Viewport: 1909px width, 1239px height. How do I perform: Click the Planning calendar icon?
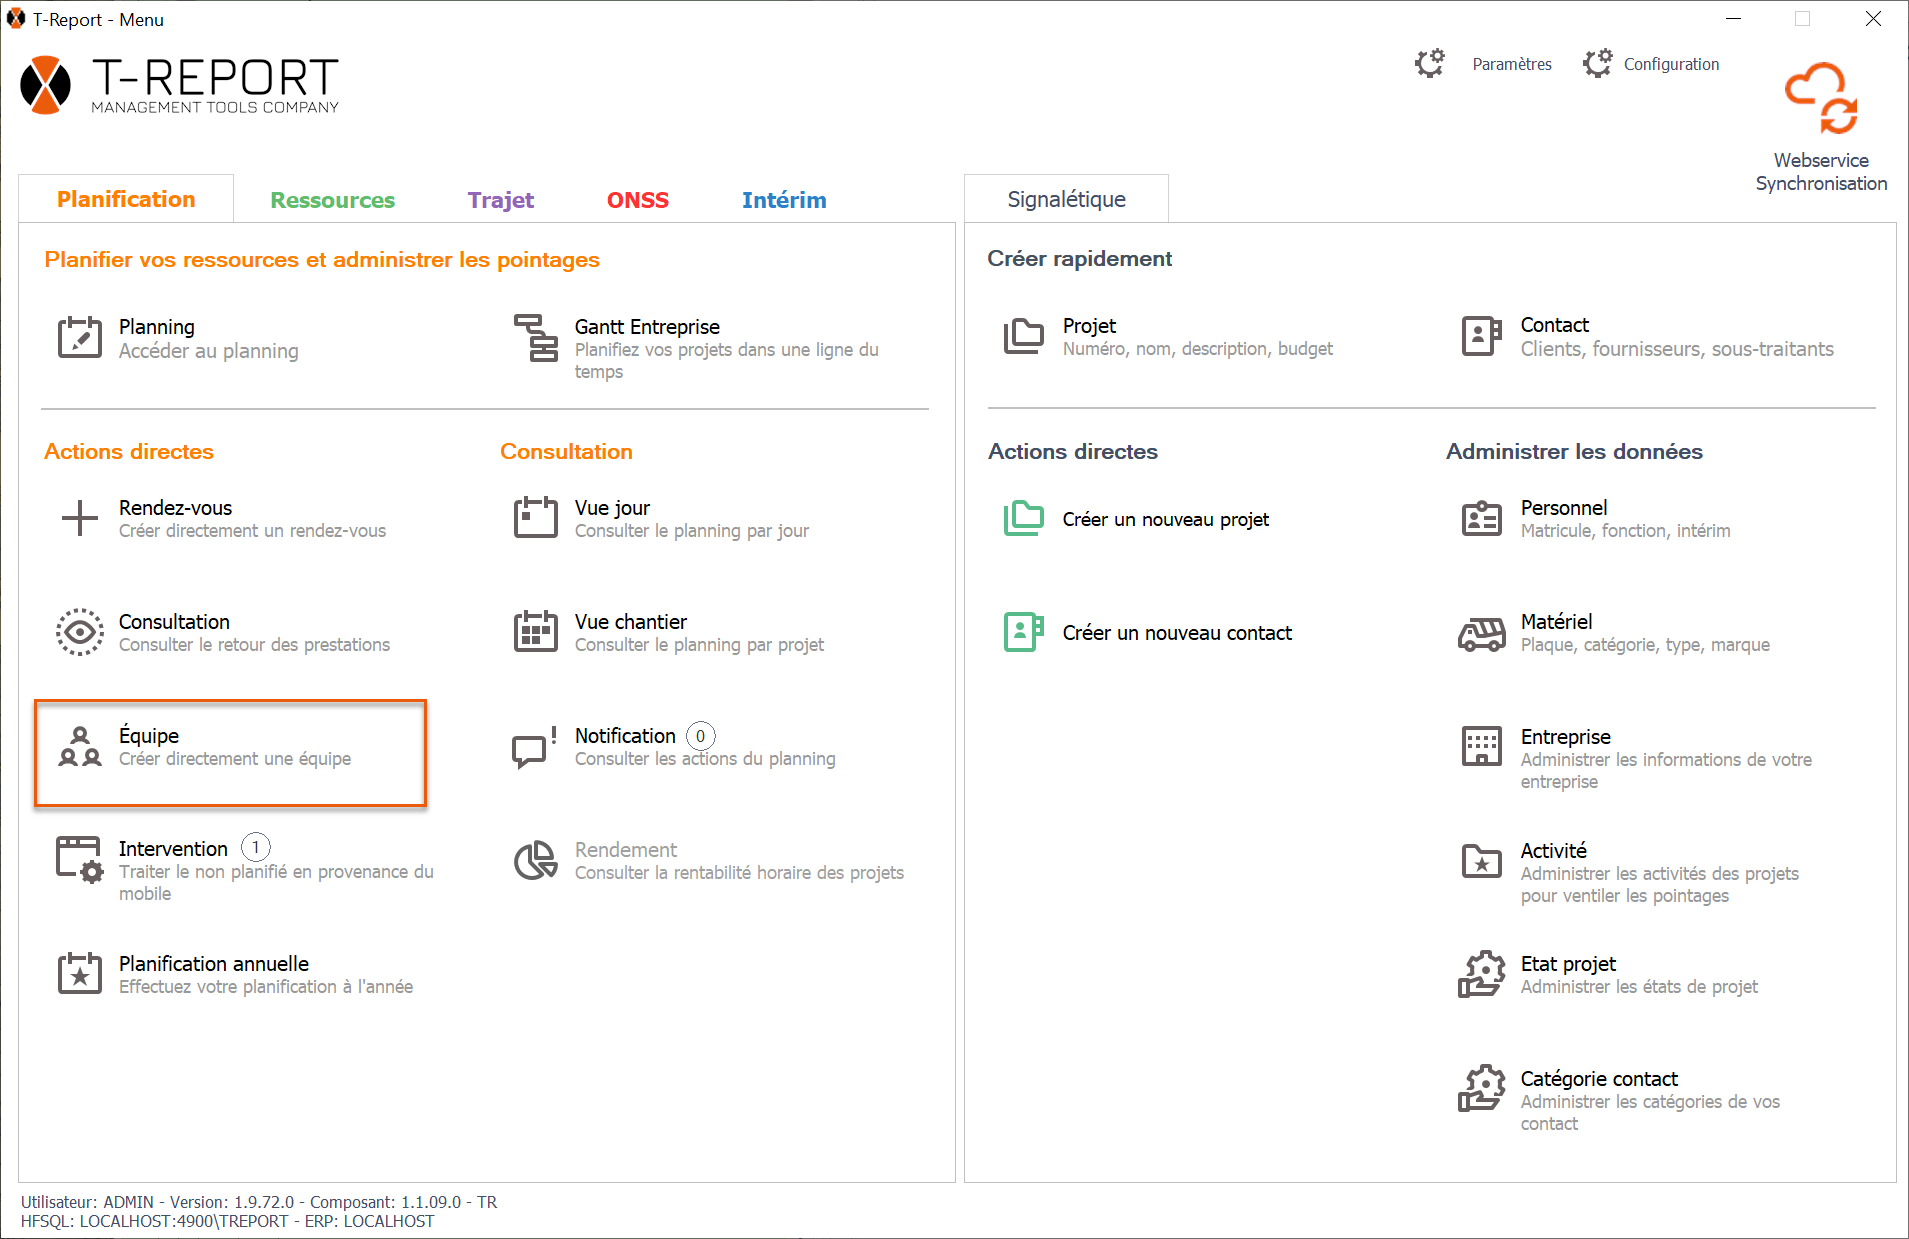click(80, 338)
